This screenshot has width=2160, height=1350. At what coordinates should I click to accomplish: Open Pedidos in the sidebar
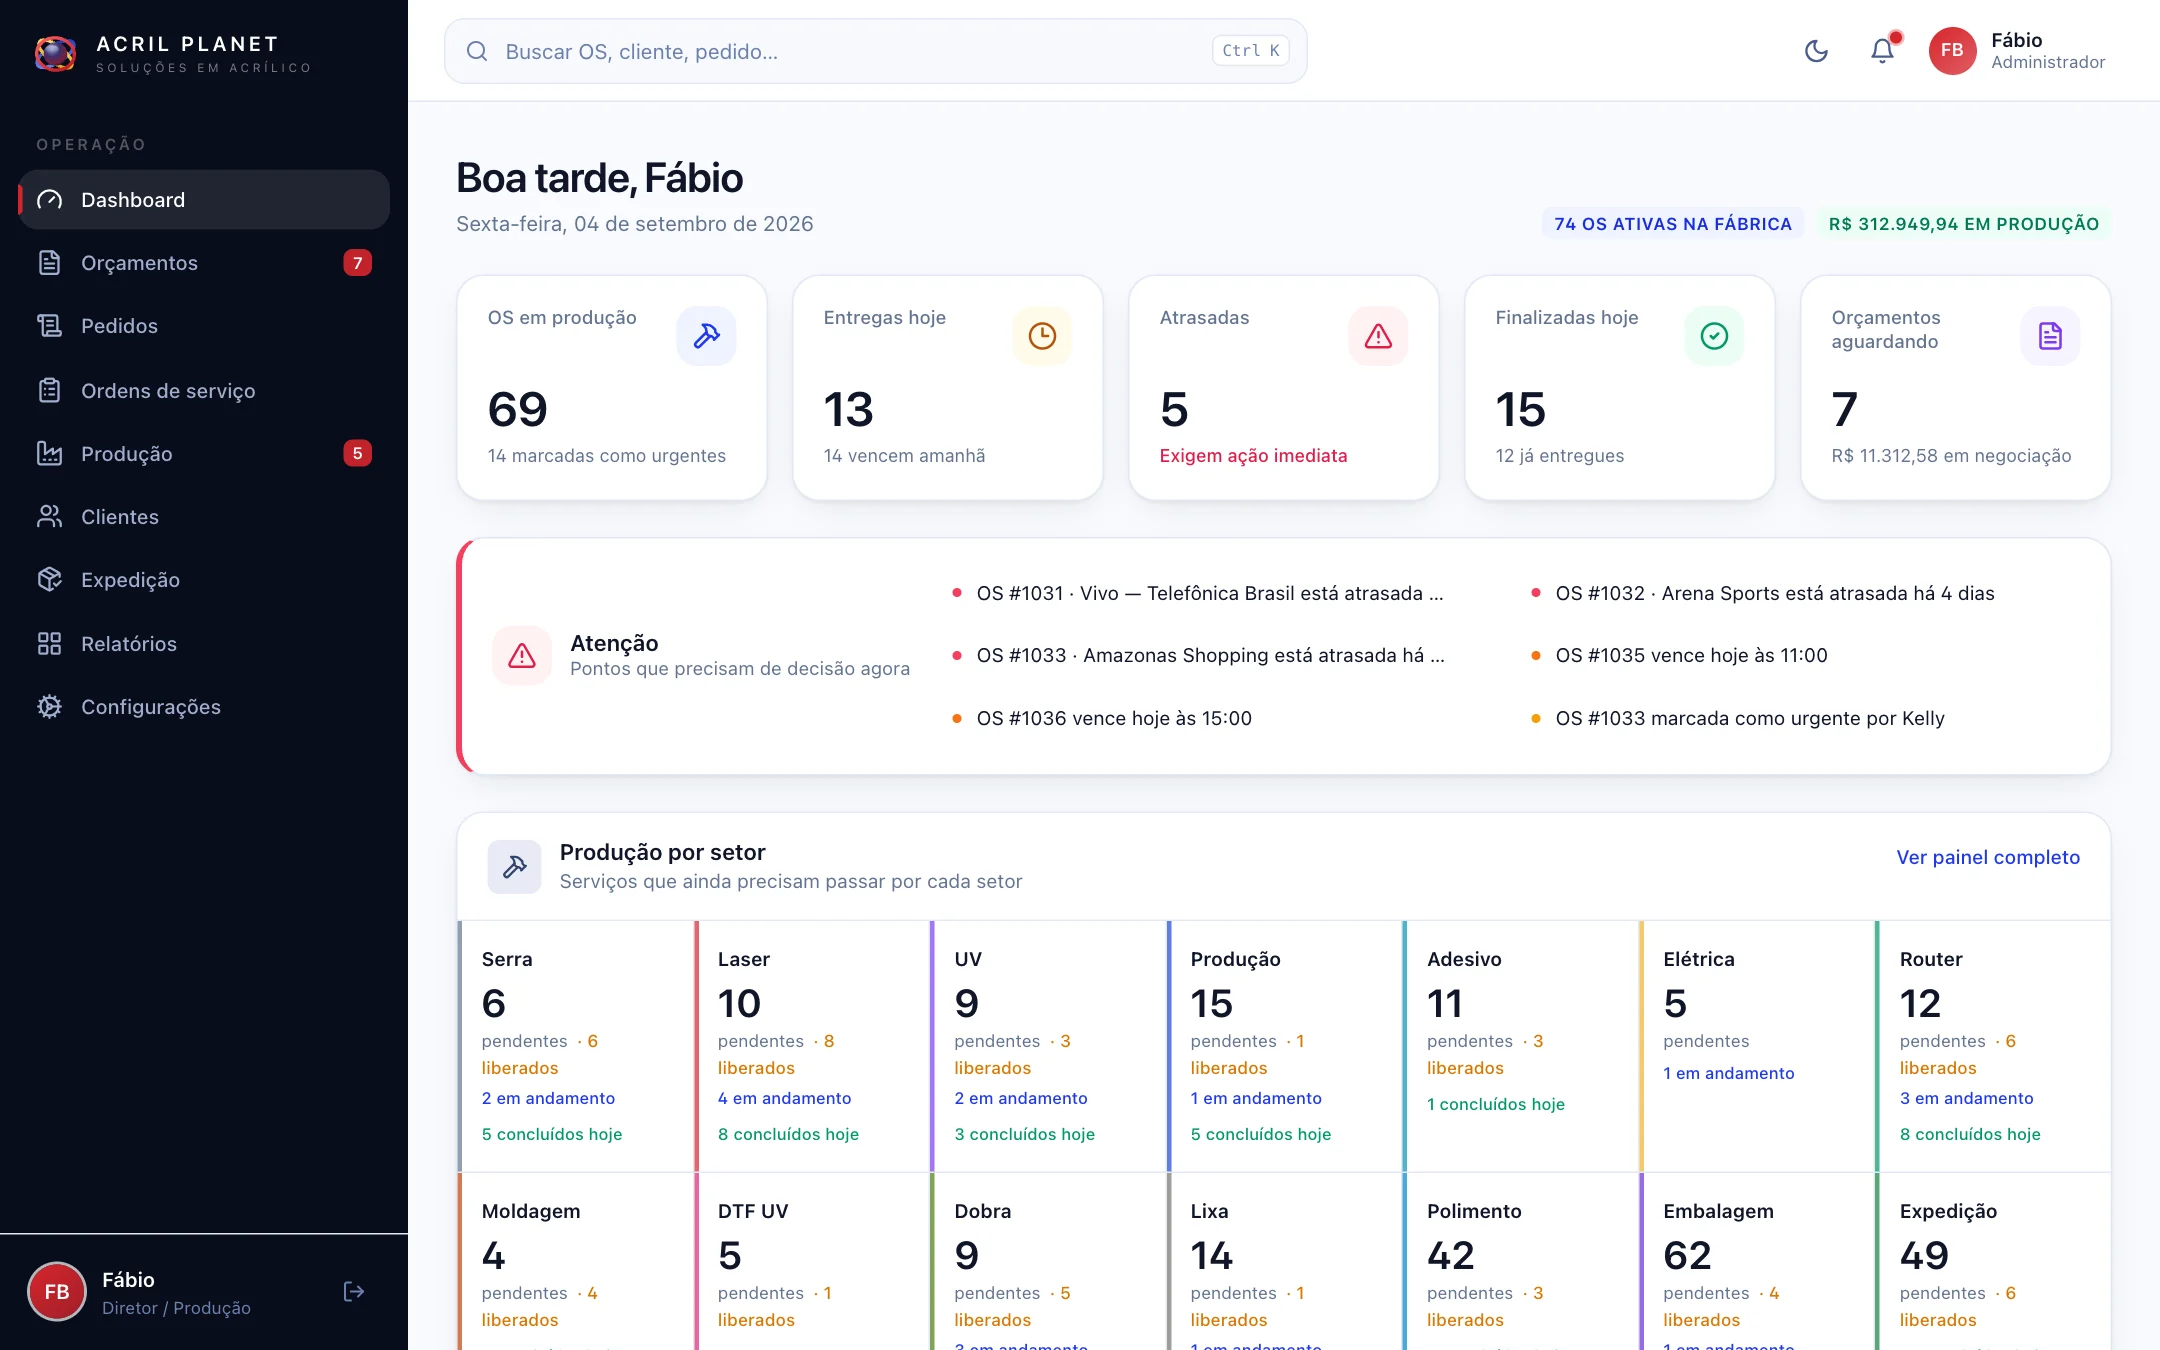pyautogui.click(x=204, y=326)
